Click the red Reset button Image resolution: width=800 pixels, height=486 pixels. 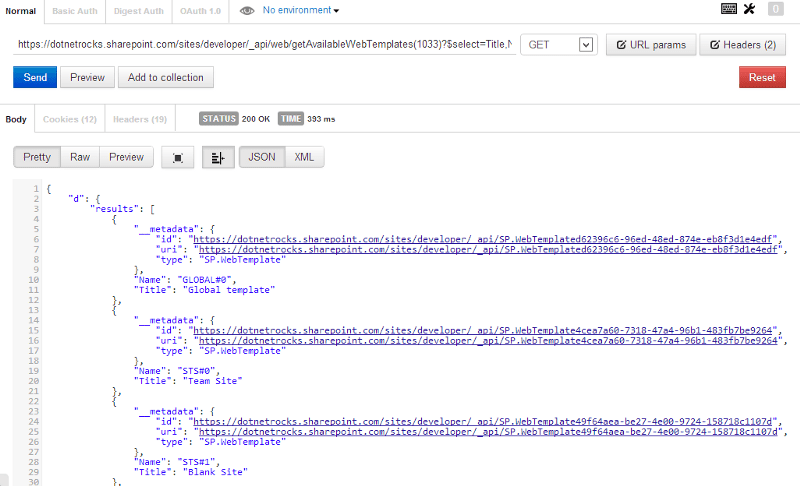click(762, 77)
